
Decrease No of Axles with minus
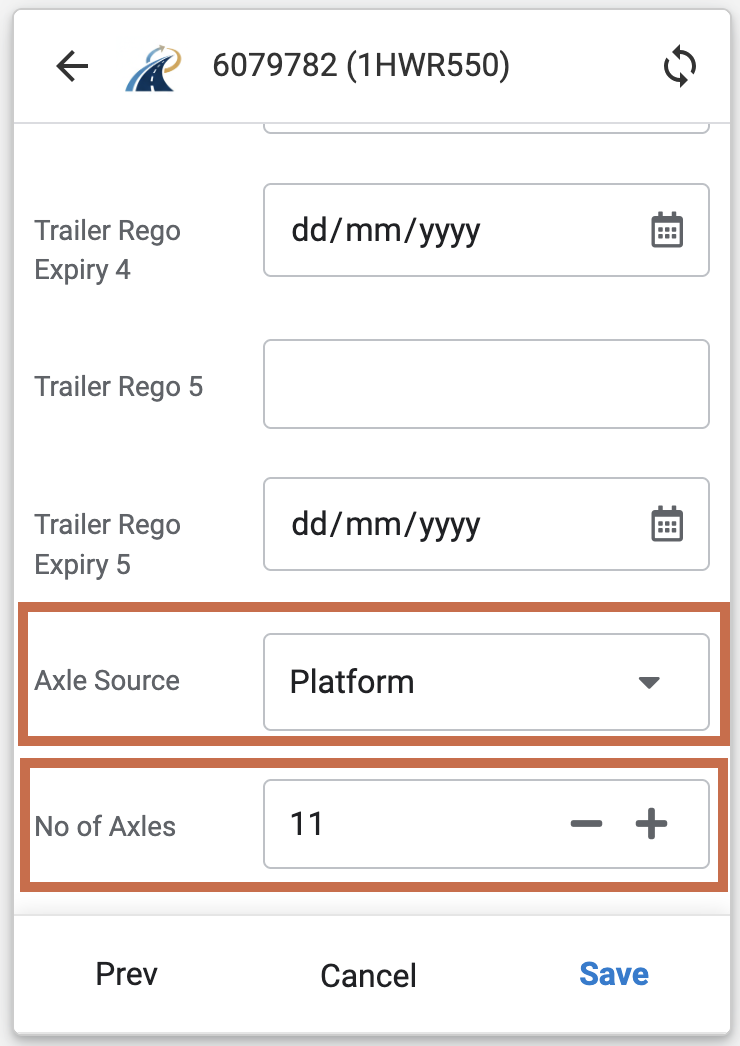click(587, 824)
